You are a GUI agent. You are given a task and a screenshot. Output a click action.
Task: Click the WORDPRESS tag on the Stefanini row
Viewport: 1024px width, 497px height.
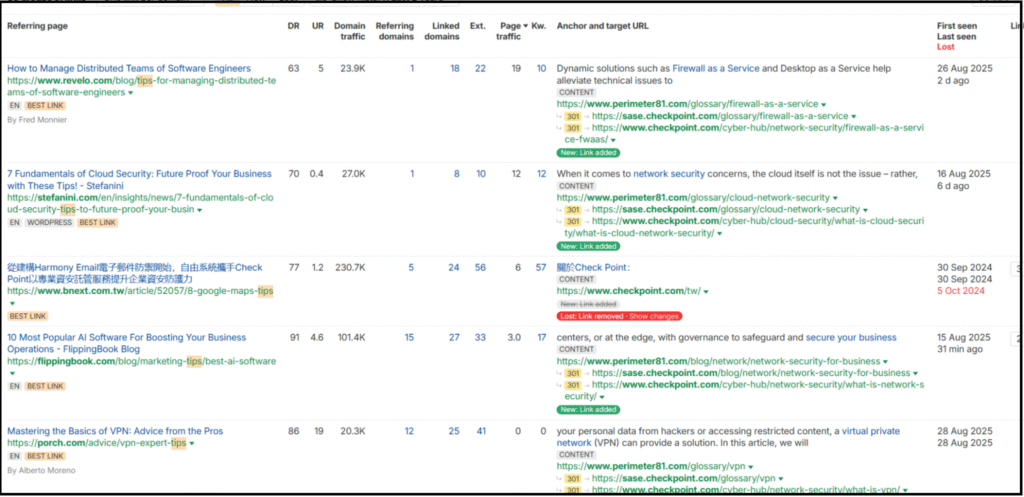point(49,223)
